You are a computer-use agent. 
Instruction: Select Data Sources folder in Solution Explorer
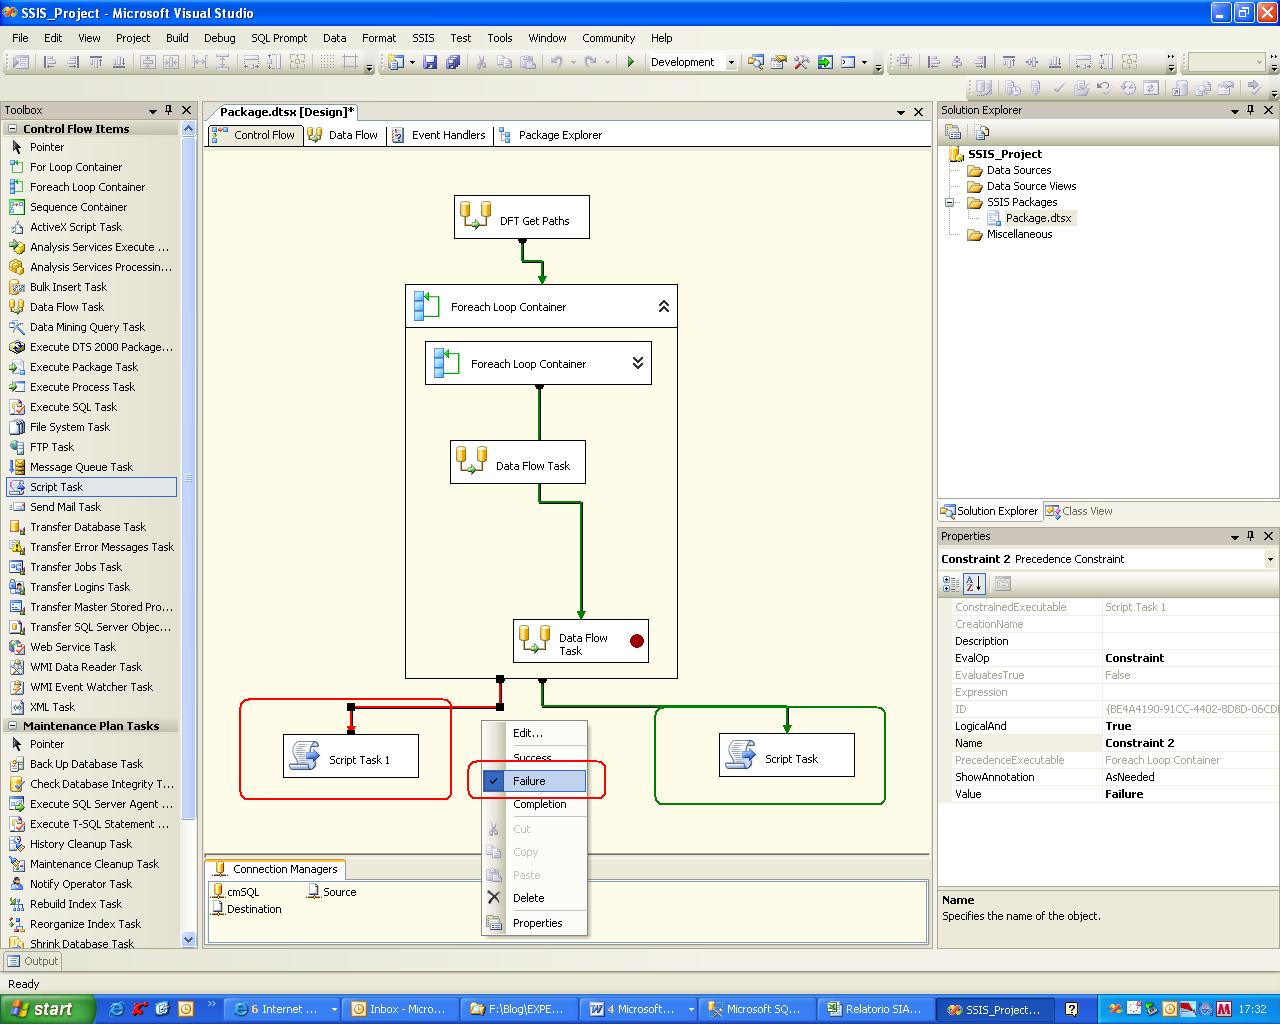1010,170
